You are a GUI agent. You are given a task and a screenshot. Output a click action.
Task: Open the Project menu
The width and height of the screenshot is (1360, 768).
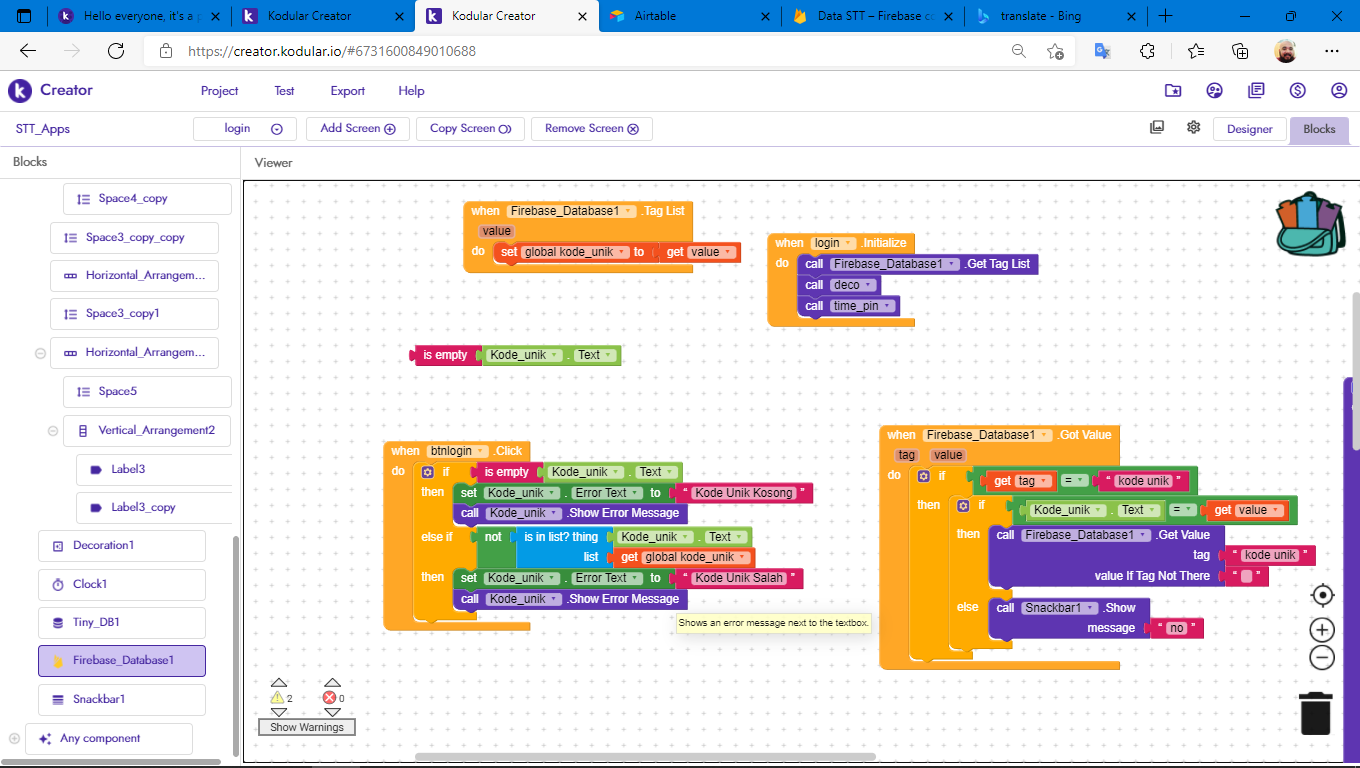coord(219,91)
